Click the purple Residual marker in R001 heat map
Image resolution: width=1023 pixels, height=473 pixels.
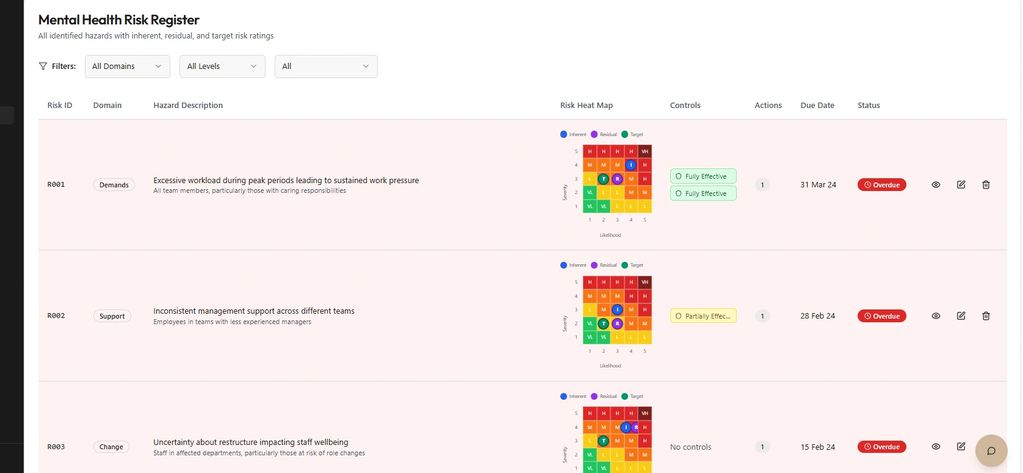[617, 179]
